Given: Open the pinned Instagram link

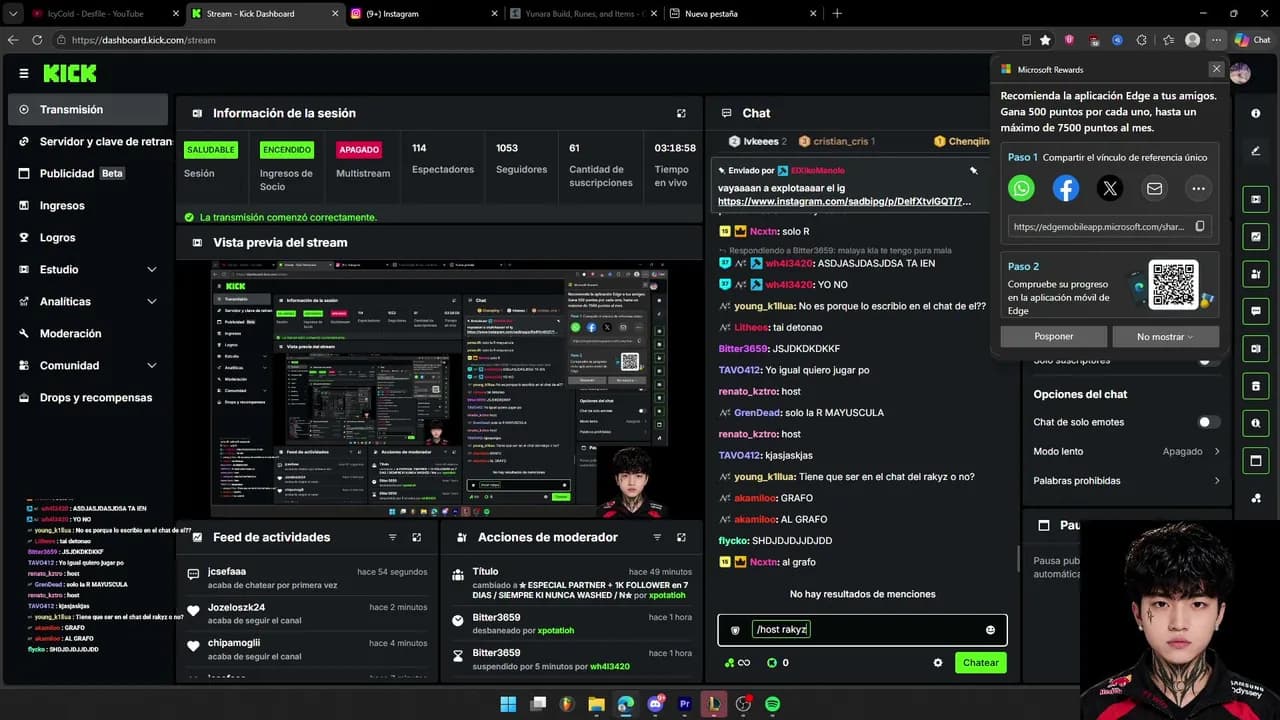Looking at the screenshot, I should [x=844, y=201].
